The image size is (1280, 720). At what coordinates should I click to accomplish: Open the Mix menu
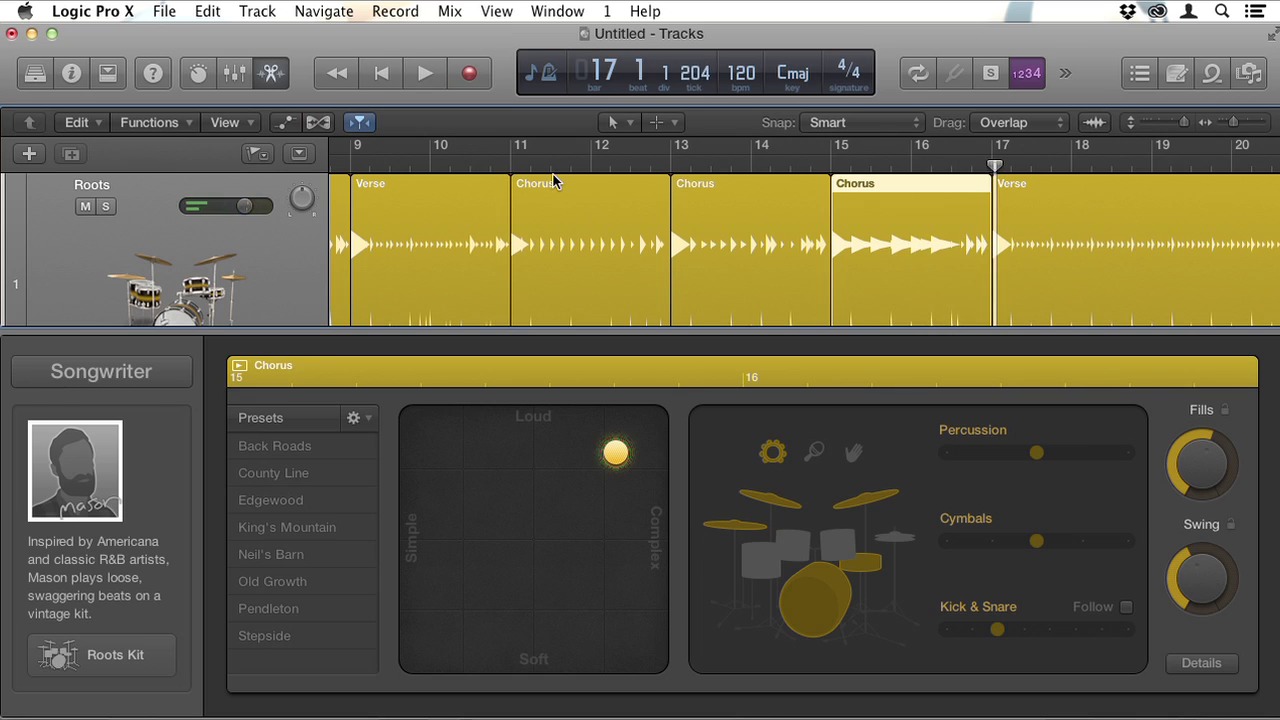pos(450,11)
